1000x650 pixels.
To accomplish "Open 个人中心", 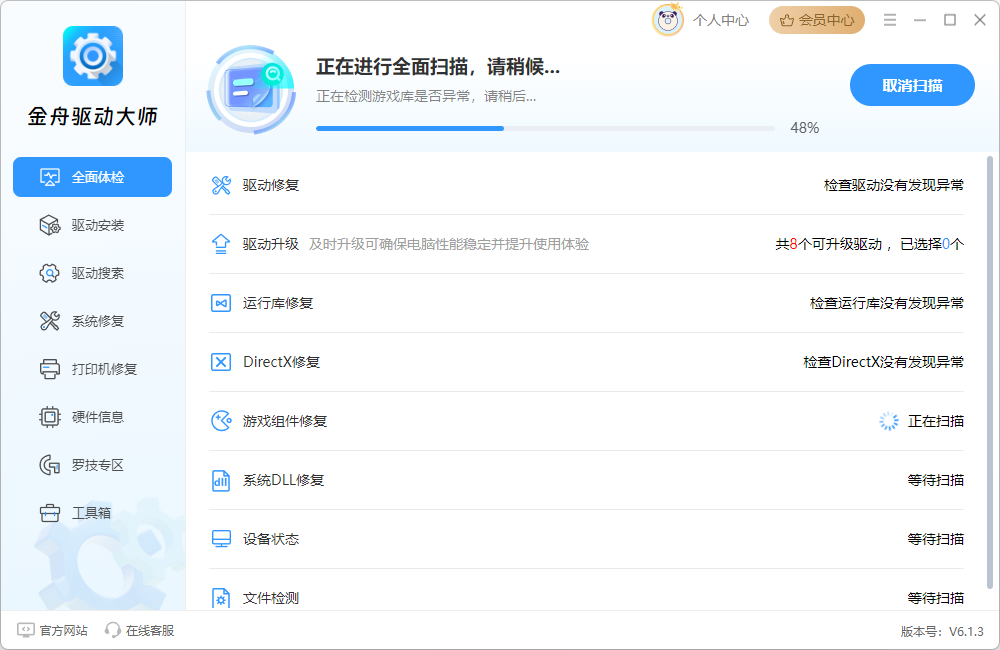I will tap(721, 20).
